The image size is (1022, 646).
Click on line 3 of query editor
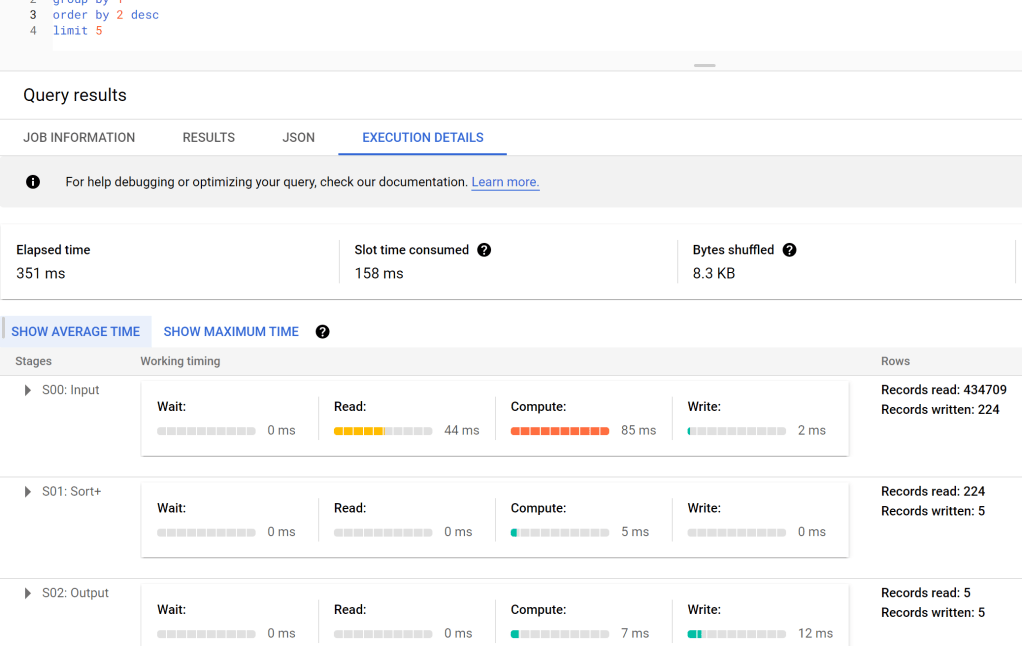point(105,15)
